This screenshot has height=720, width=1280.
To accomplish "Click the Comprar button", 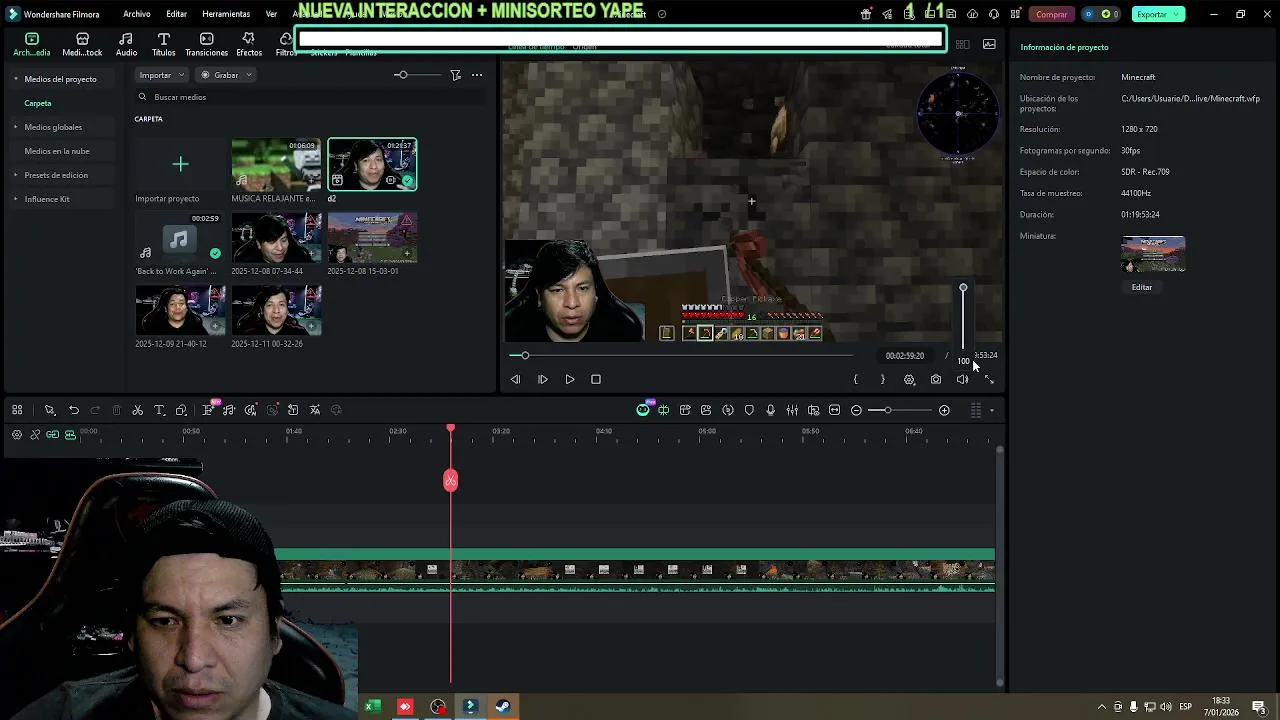I will [x=1051, y=14].
